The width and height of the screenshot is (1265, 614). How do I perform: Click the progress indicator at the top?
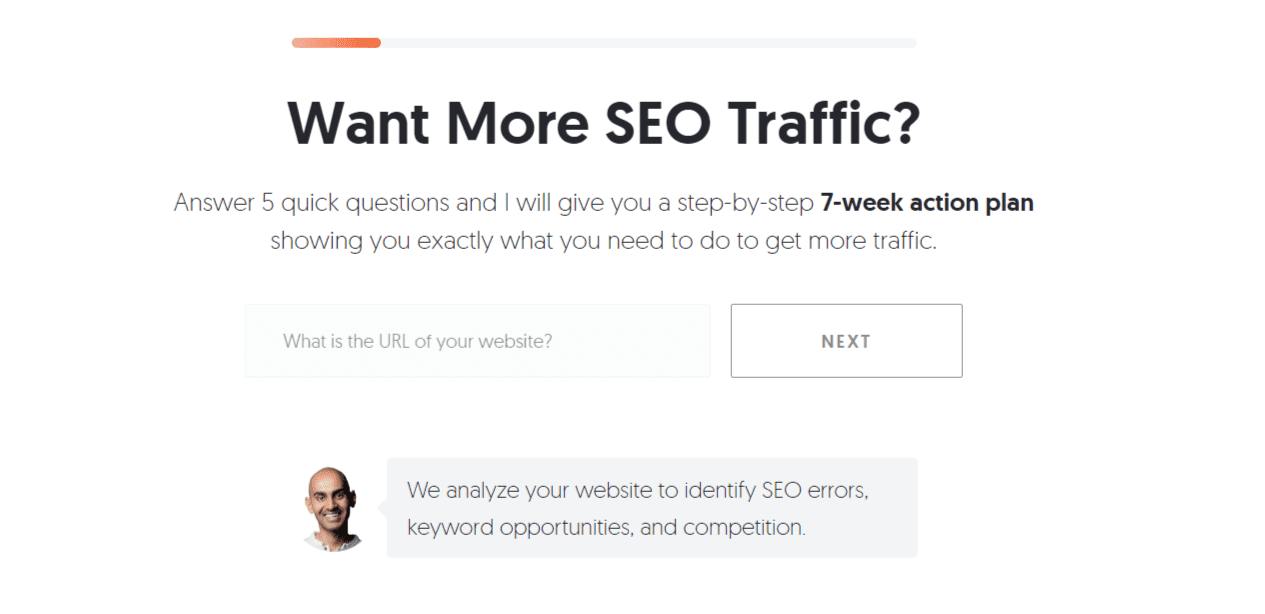pos(603,42)
